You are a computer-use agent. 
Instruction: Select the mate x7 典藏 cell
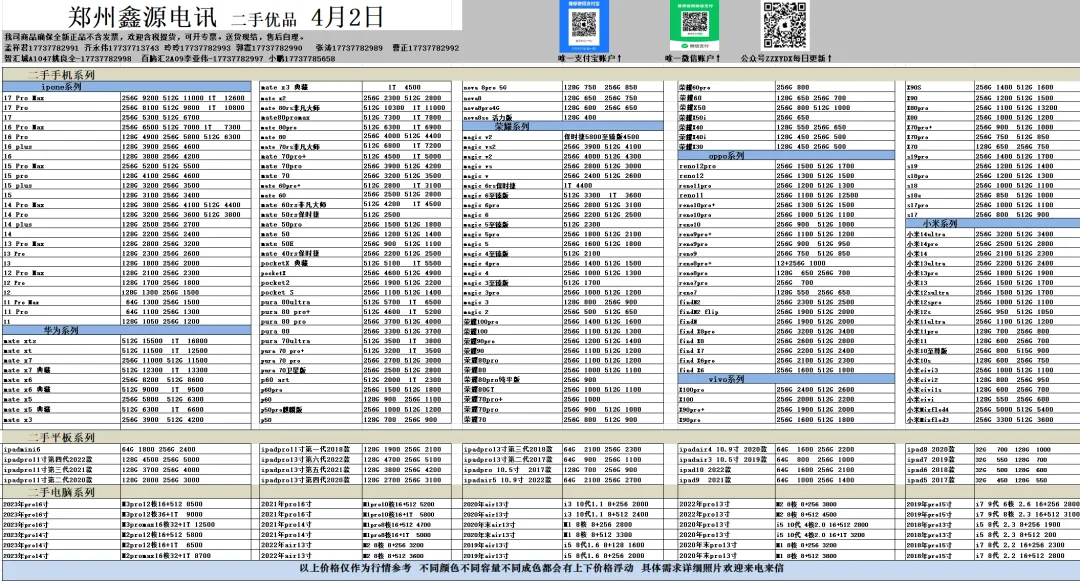(61, 370)
